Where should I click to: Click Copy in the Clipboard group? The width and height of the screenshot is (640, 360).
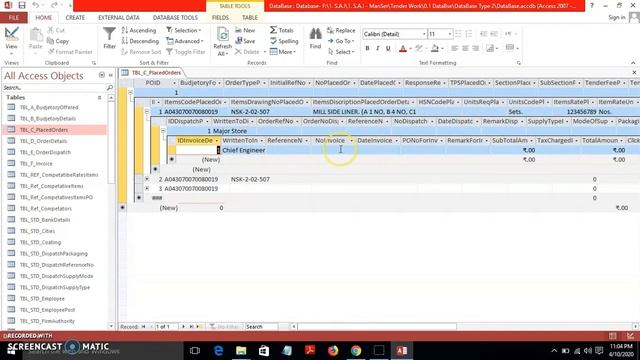click(58, 41)
